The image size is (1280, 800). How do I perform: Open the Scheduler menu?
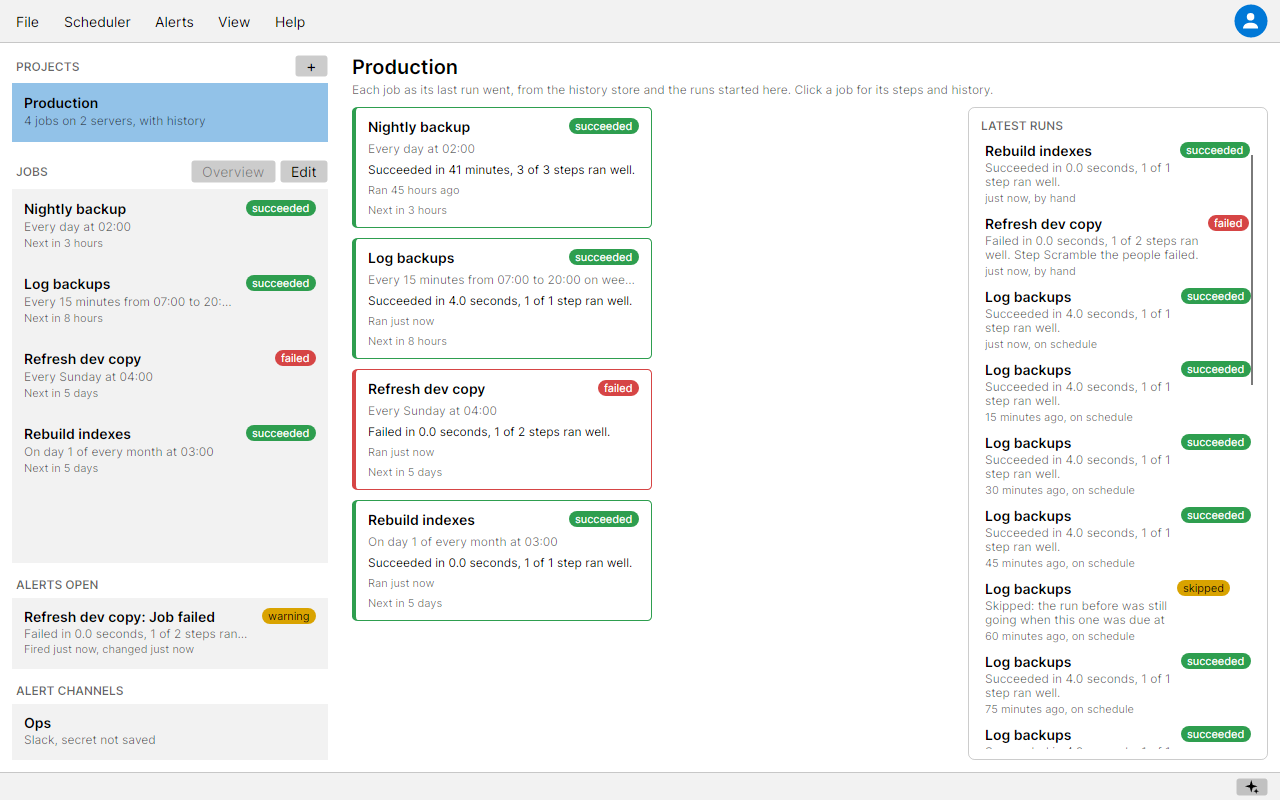pos(97,22)
